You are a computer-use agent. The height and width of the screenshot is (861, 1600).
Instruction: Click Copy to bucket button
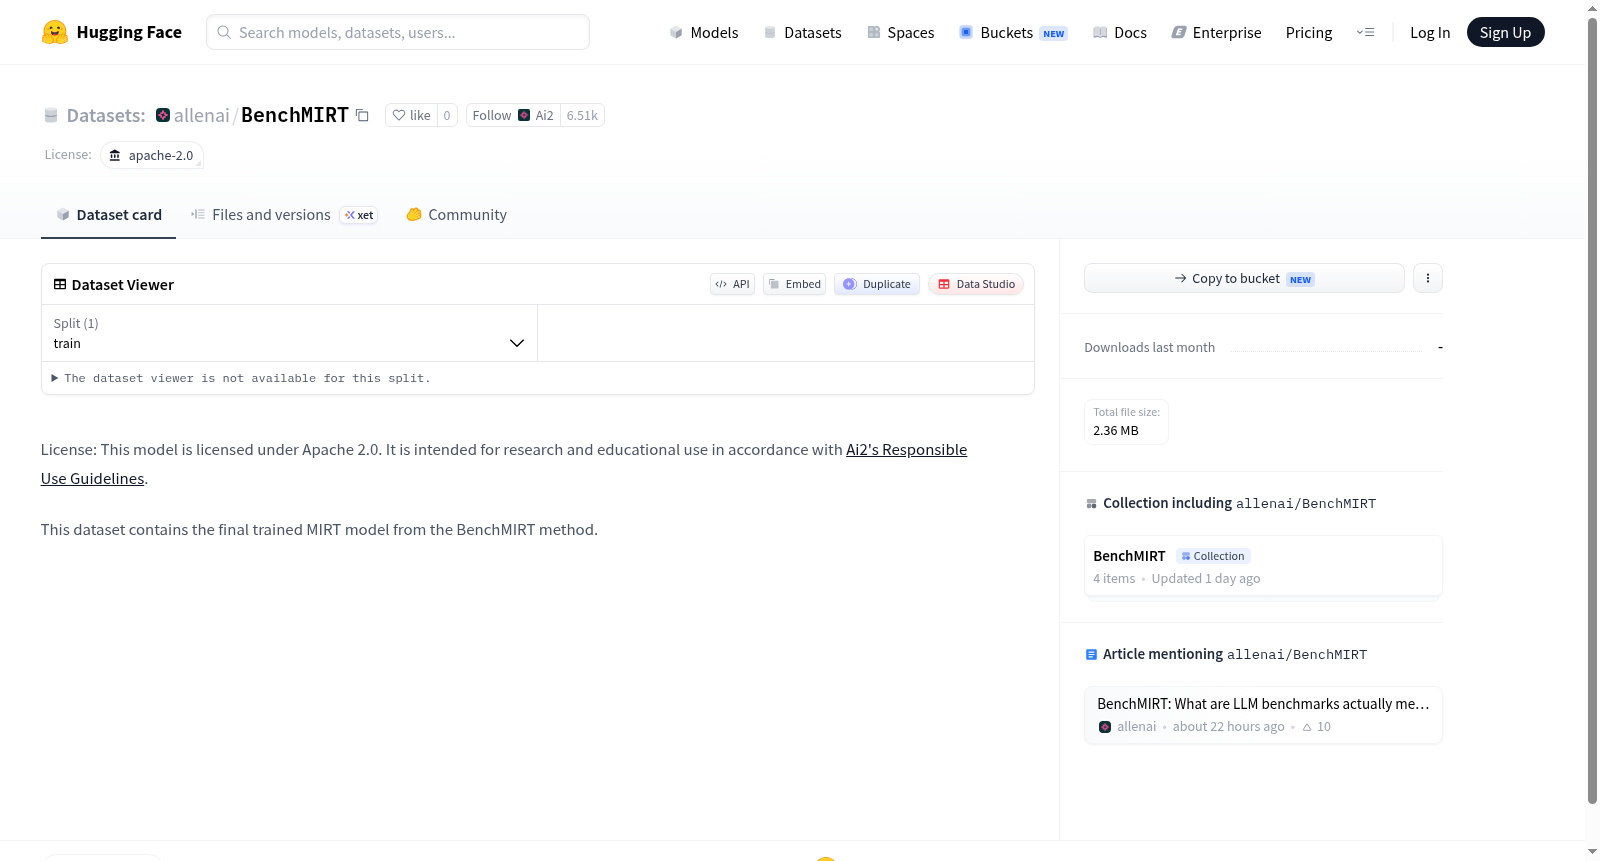tap(1244, 278)
